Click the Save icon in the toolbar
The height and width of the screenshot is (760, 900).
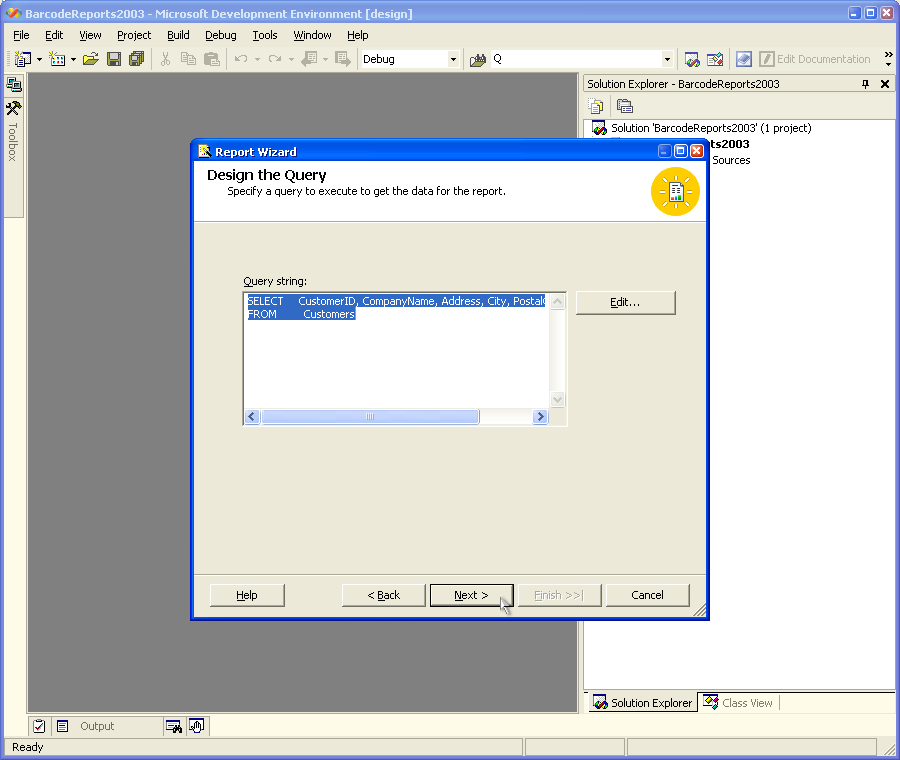point(114,59)
